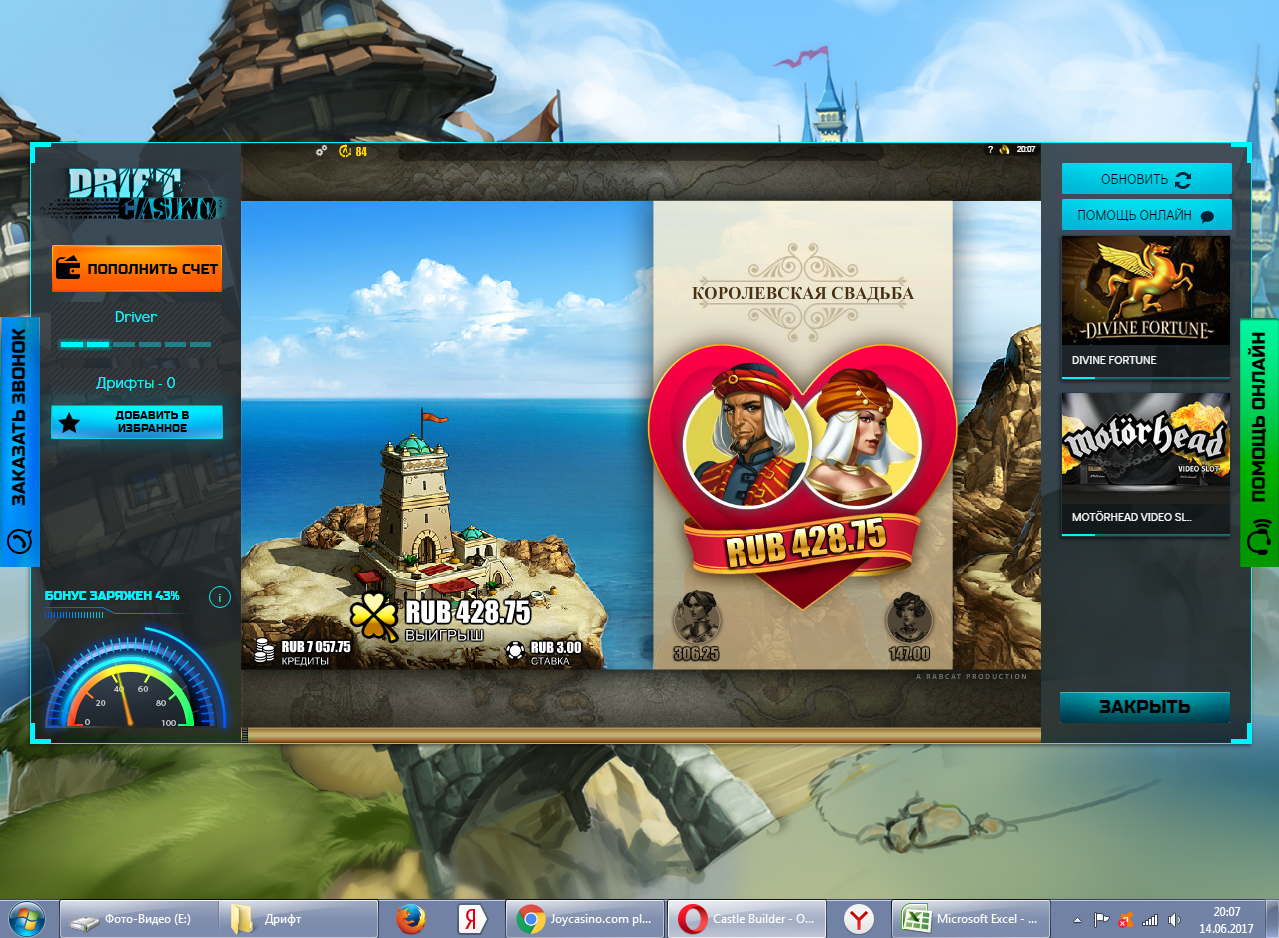
Task: Close the game with Закрыть
Action: coord(1145,707)
